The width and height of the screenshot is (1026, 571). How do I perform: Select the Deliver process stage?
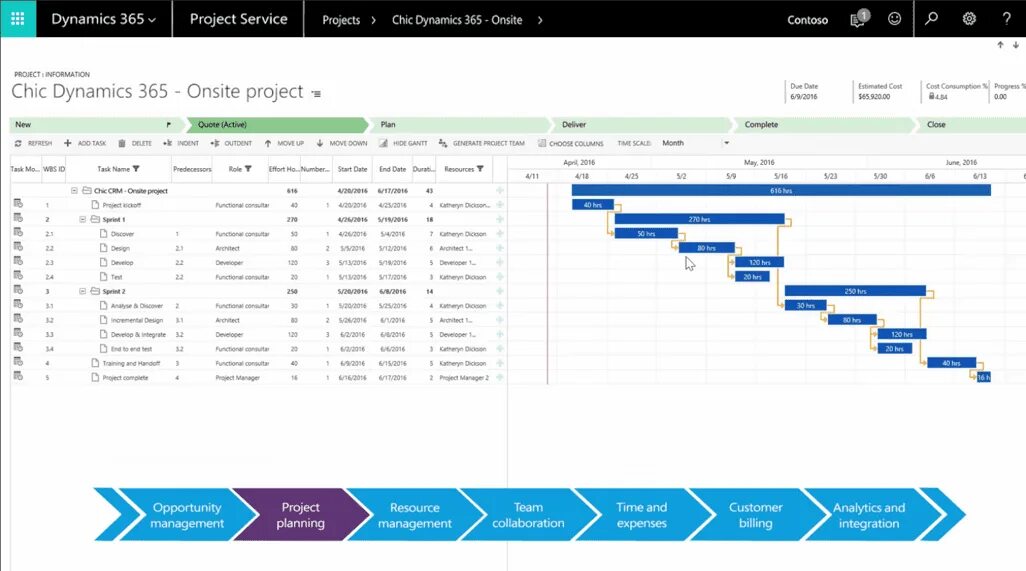640,124
